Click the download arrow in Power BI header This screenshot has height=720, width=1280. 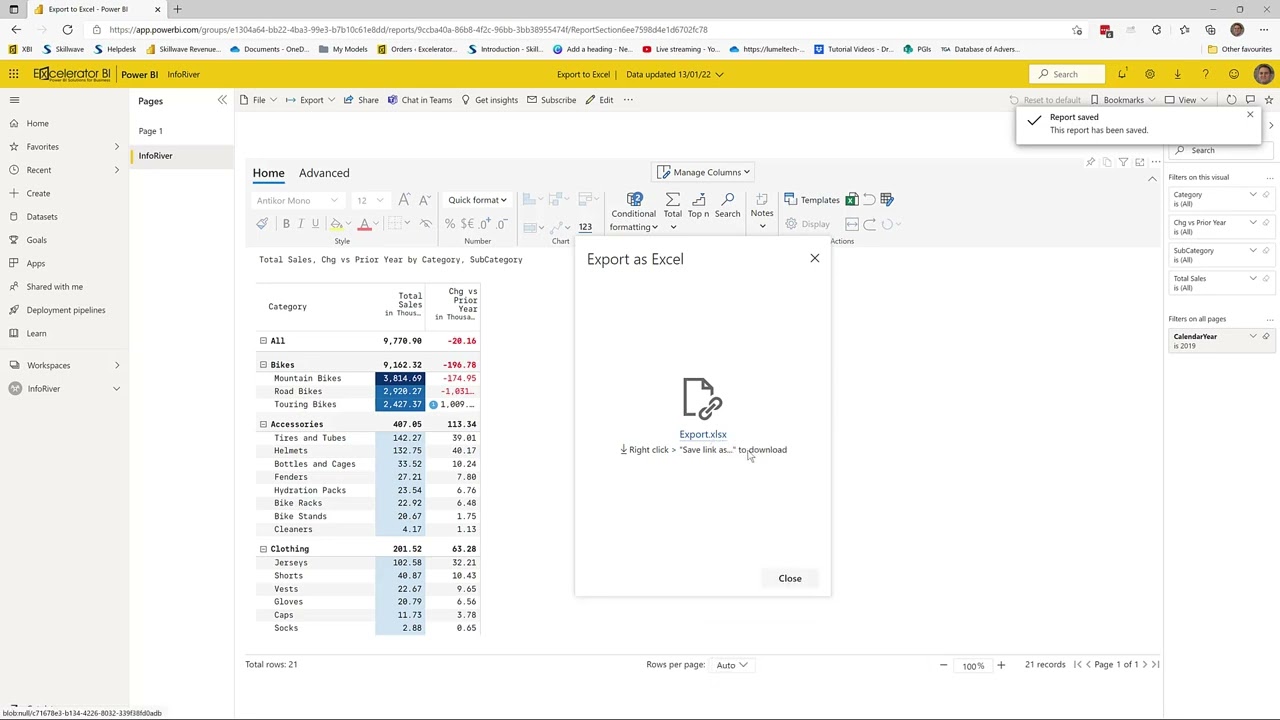1177,74
